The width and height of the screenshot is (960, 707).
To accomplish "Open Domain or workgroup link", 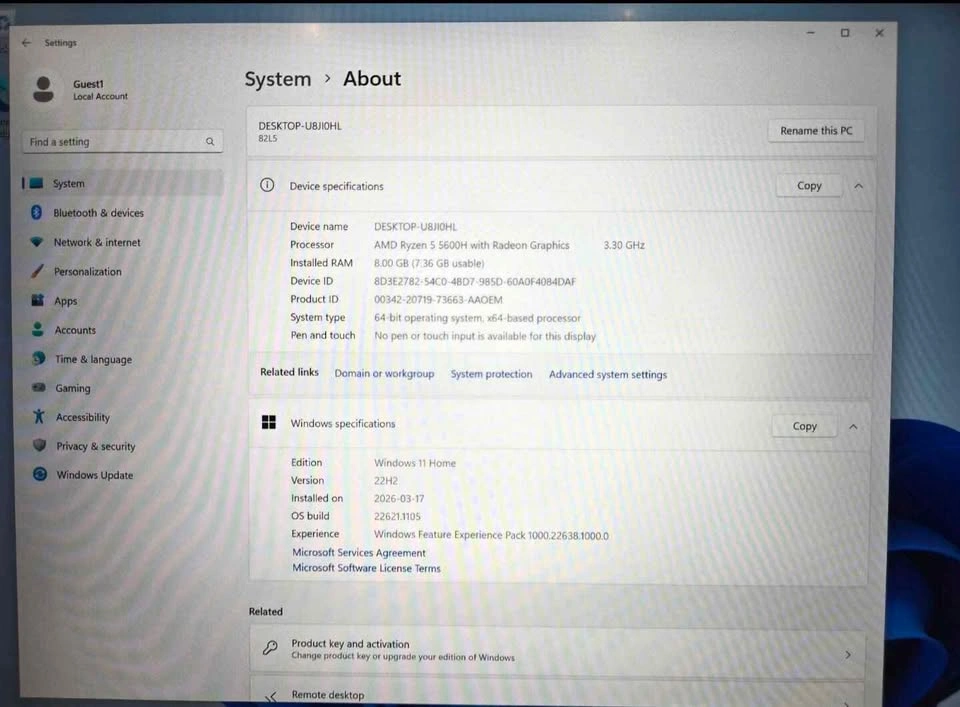I will pyautogui.click(x=384, y=373).
